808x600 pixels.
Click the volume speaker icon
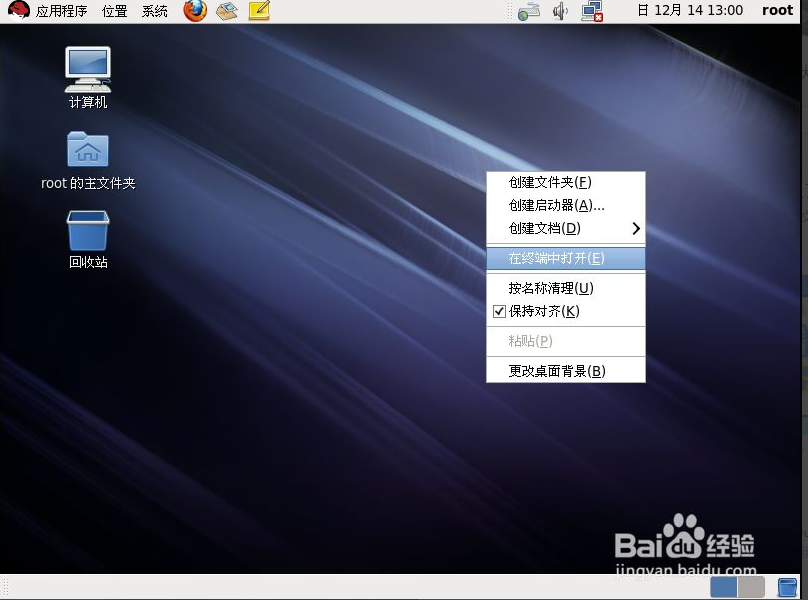tap(561, 12)
